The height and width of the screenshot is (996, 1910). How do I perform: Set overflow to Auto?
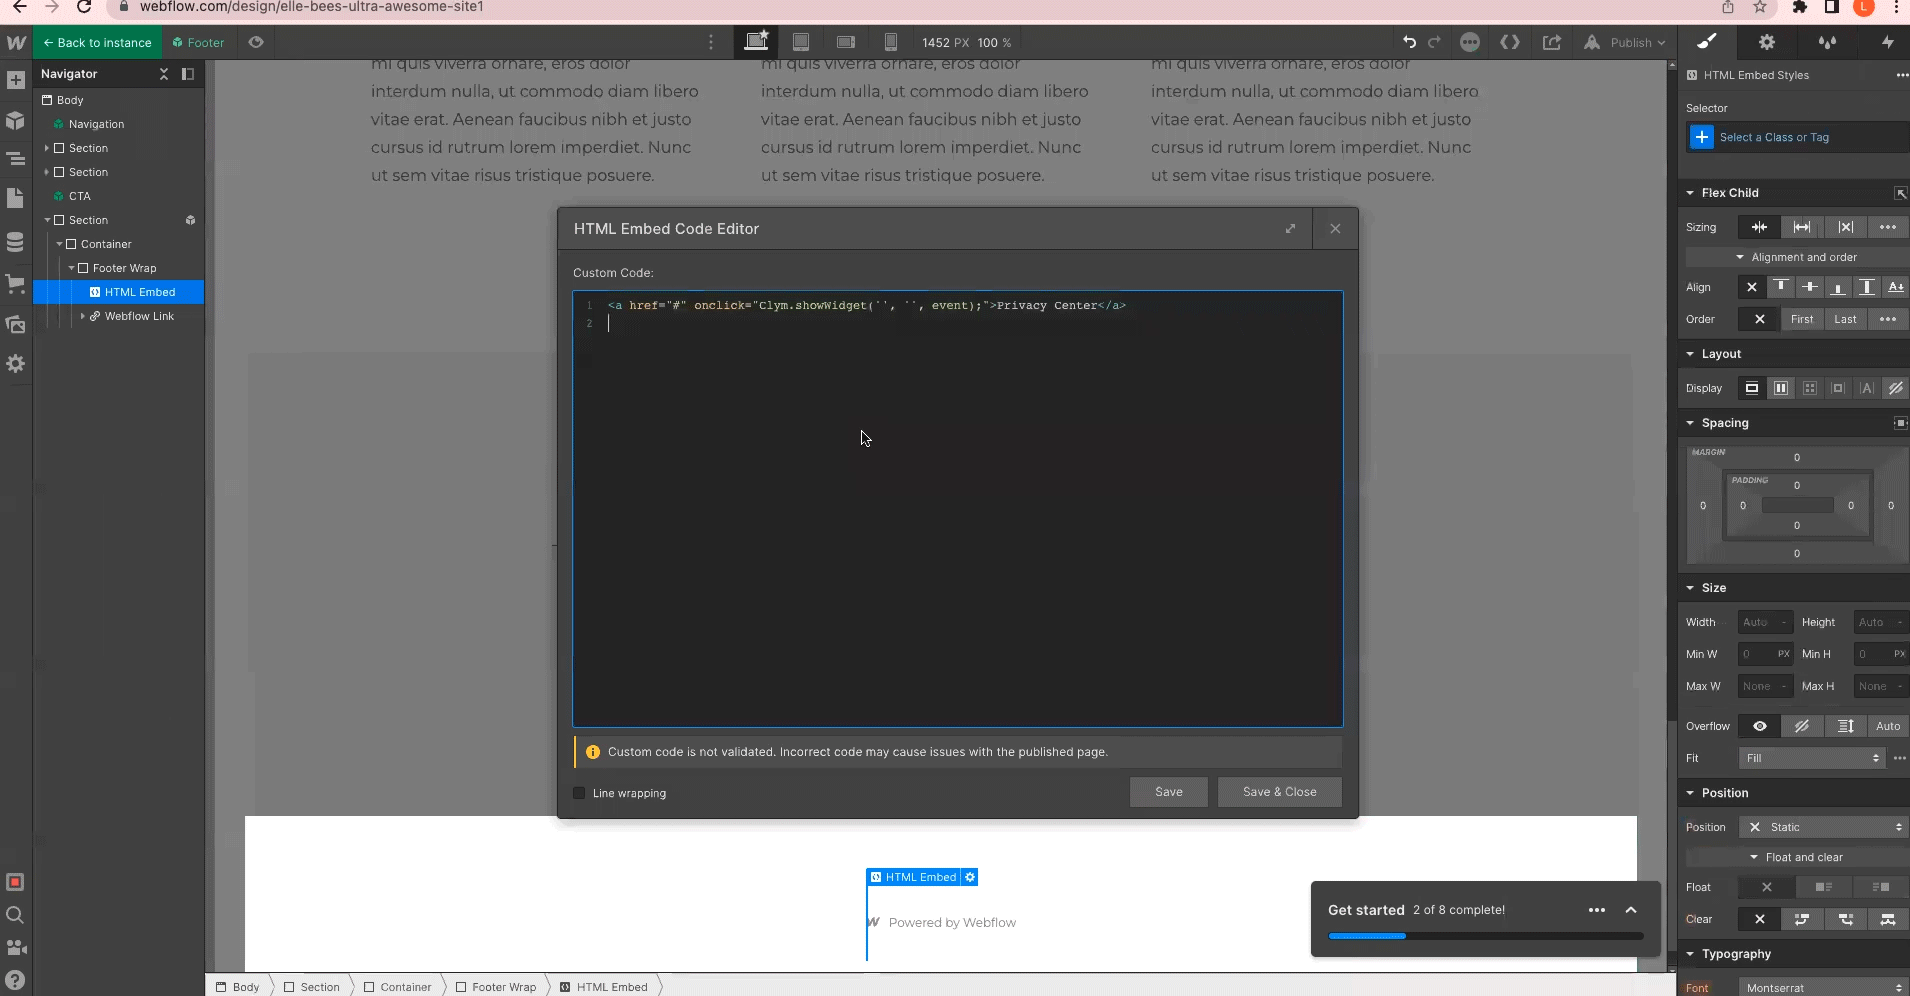pyautogui.click(x=1888, y=726)
